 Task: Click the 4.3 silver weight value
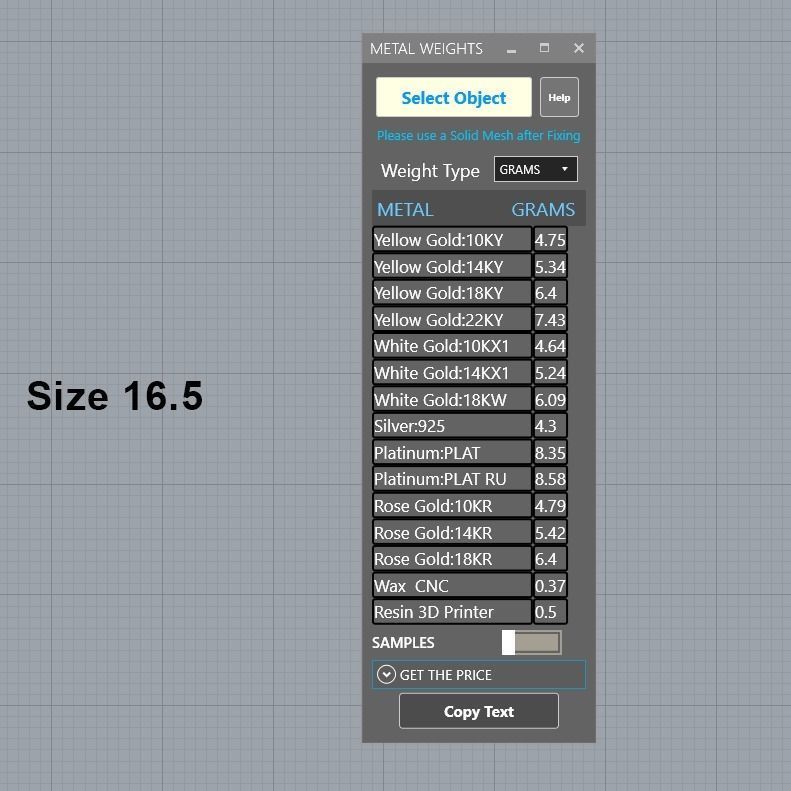pyautogui.click(x=550, y=426)
